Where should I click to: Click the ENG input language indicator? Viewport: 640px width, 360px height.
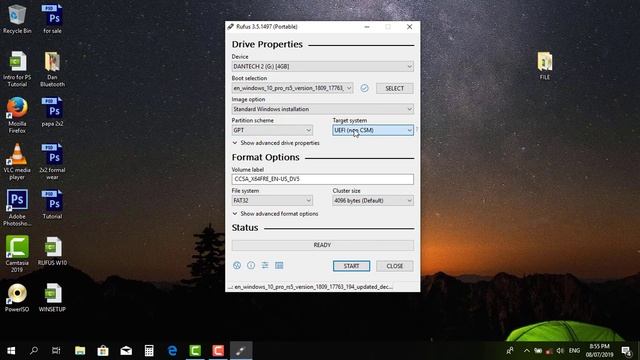pyautogui.click(x=574, y=350)
